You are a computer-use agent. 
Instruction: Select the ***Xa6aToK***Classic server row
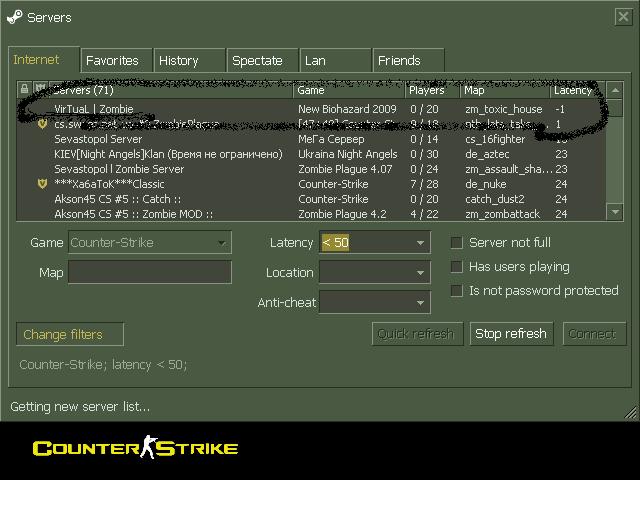pos(311,184)
